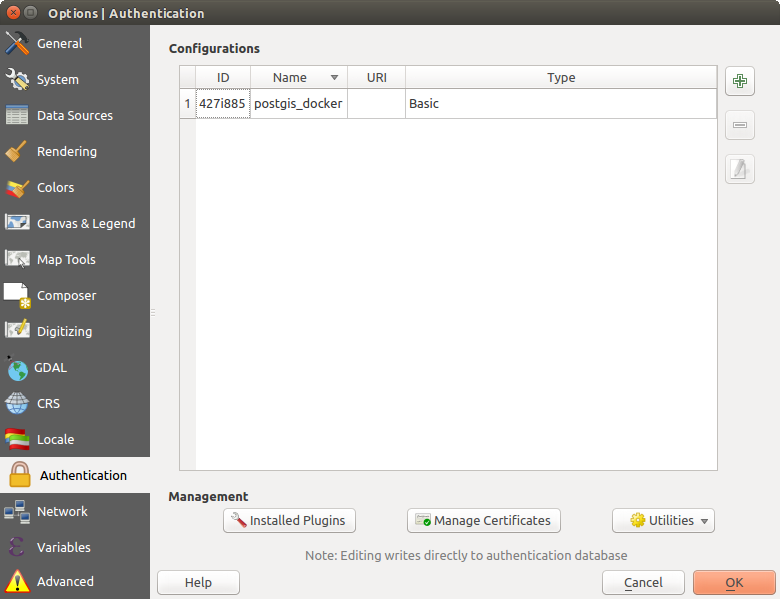780x599 pixels.
Task: Click the remove configuration minus icon
Action: (x=740, y=125)
